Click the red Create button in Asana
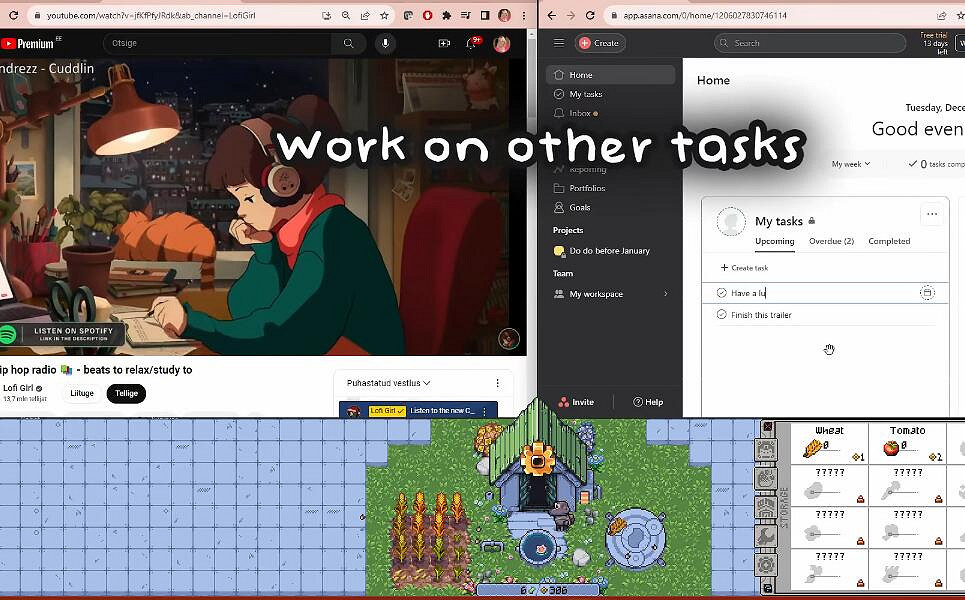The width and height of the screenshot is (965, 600). [600, 43]
